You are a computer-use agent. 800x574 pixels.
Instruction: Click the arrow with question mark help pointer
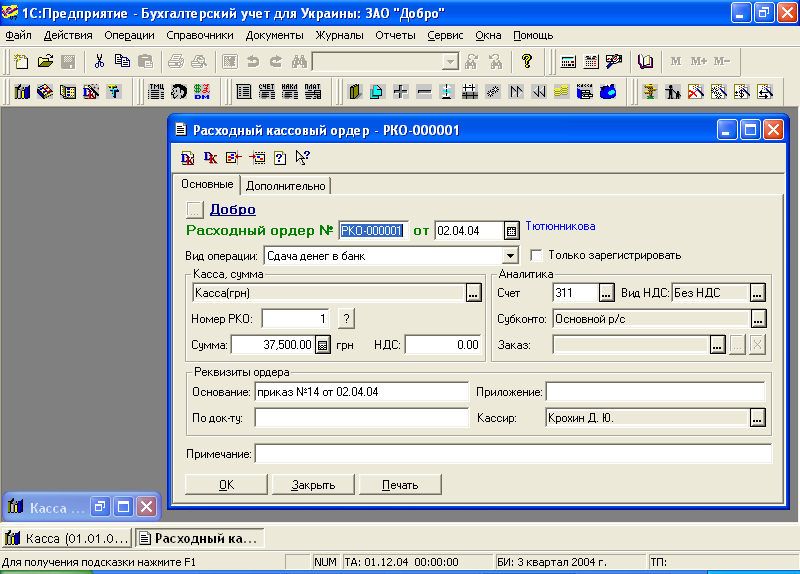click(x=303, y=158)
